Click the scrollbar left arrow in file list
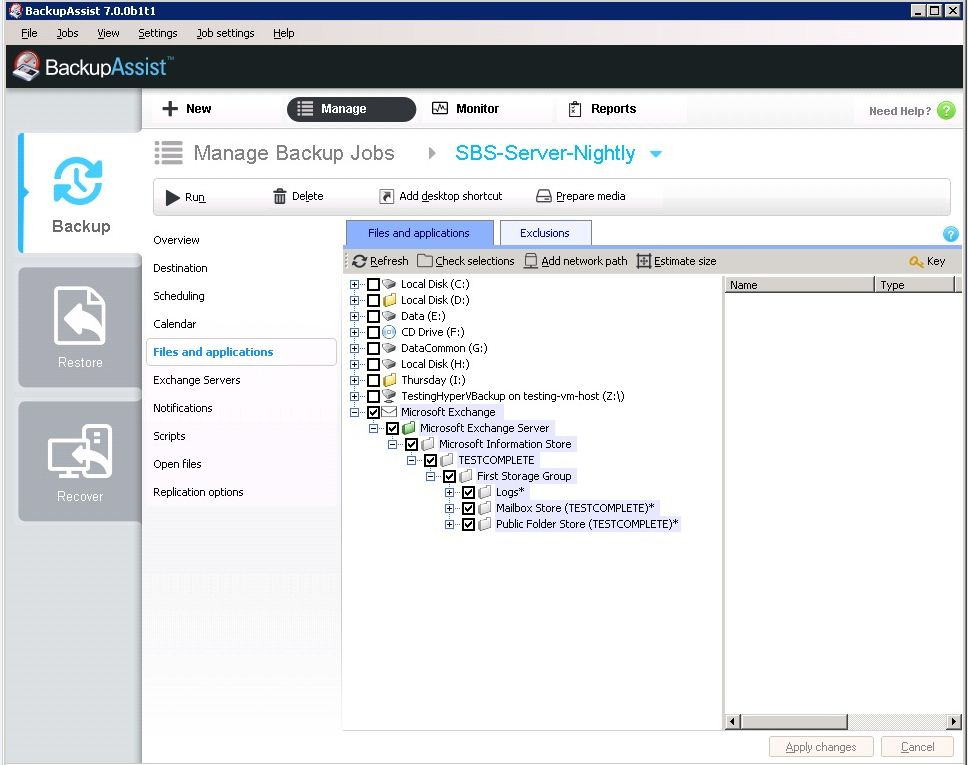Image resolution: width=968 pixels, height=765 pixels. coord(733,721)
